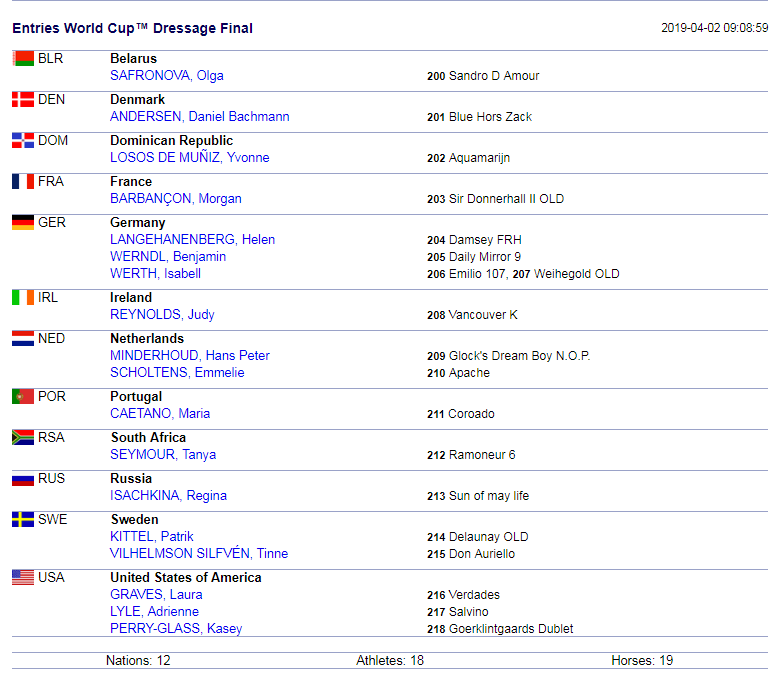781x676 pixels.
Task: Click horse entry 210 Apache
Action: pyautogui.click(x=458, y=373)
